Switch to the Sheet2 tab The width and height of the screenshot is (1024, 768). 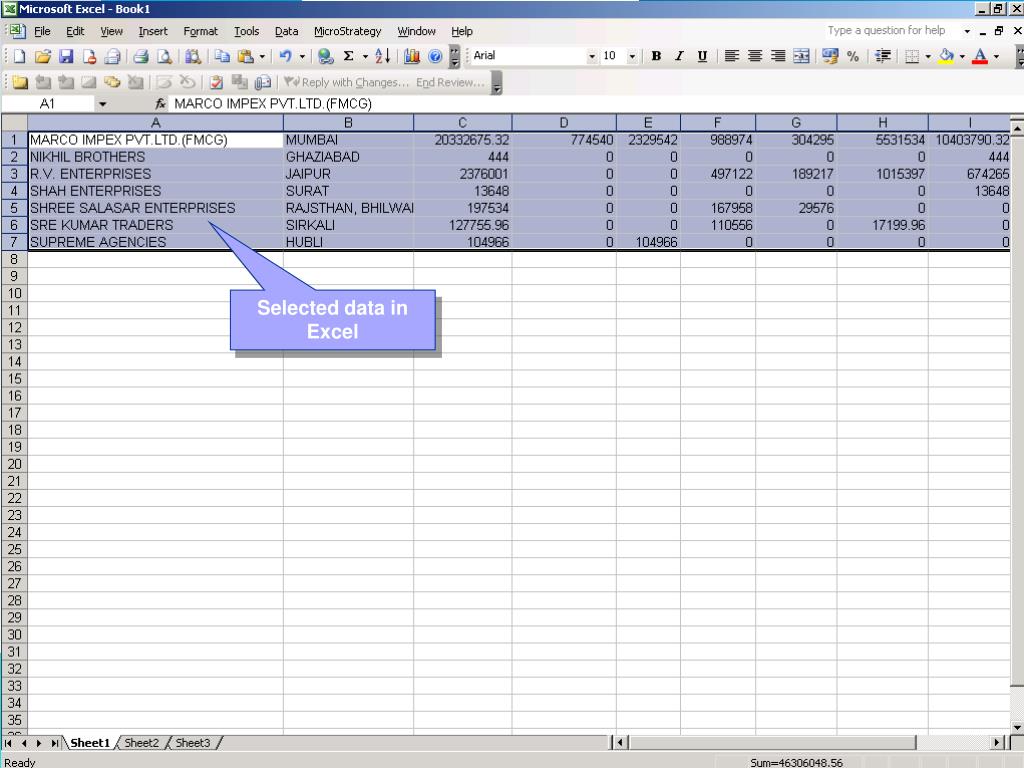(141, 743)
